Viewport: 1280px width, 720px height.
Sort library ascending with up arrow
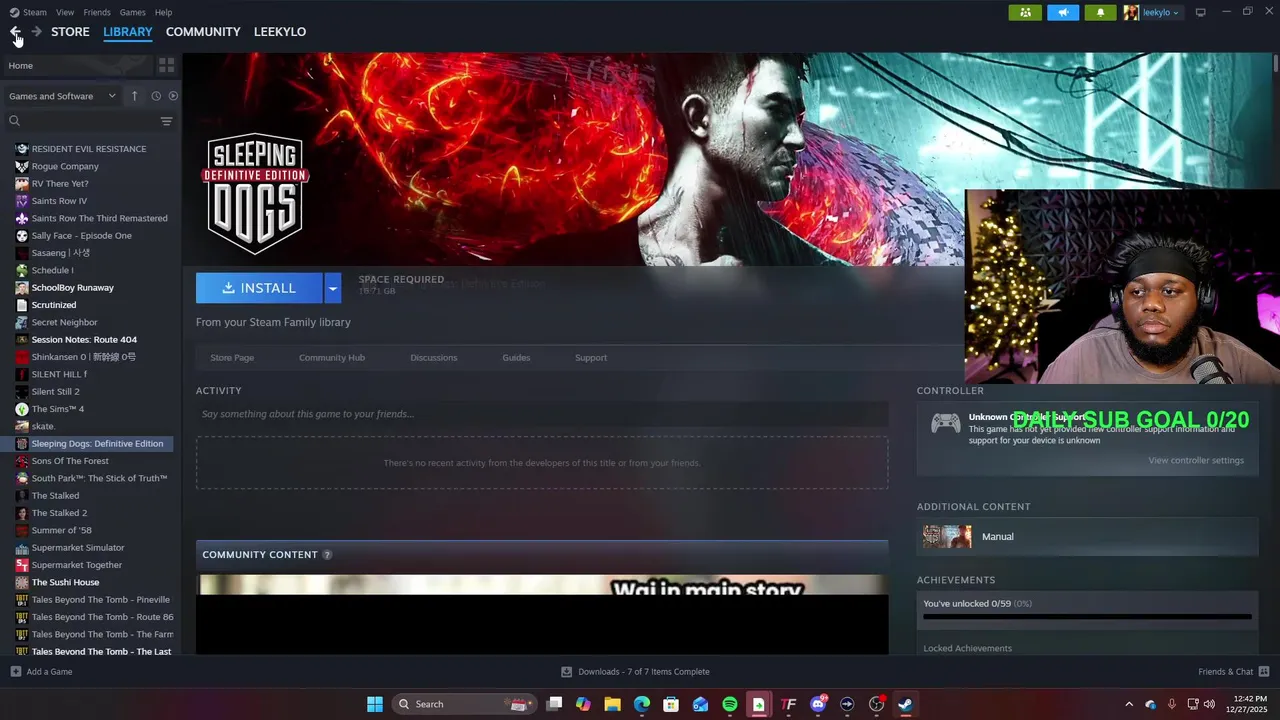pyautogui.click(x=135, y=96)
